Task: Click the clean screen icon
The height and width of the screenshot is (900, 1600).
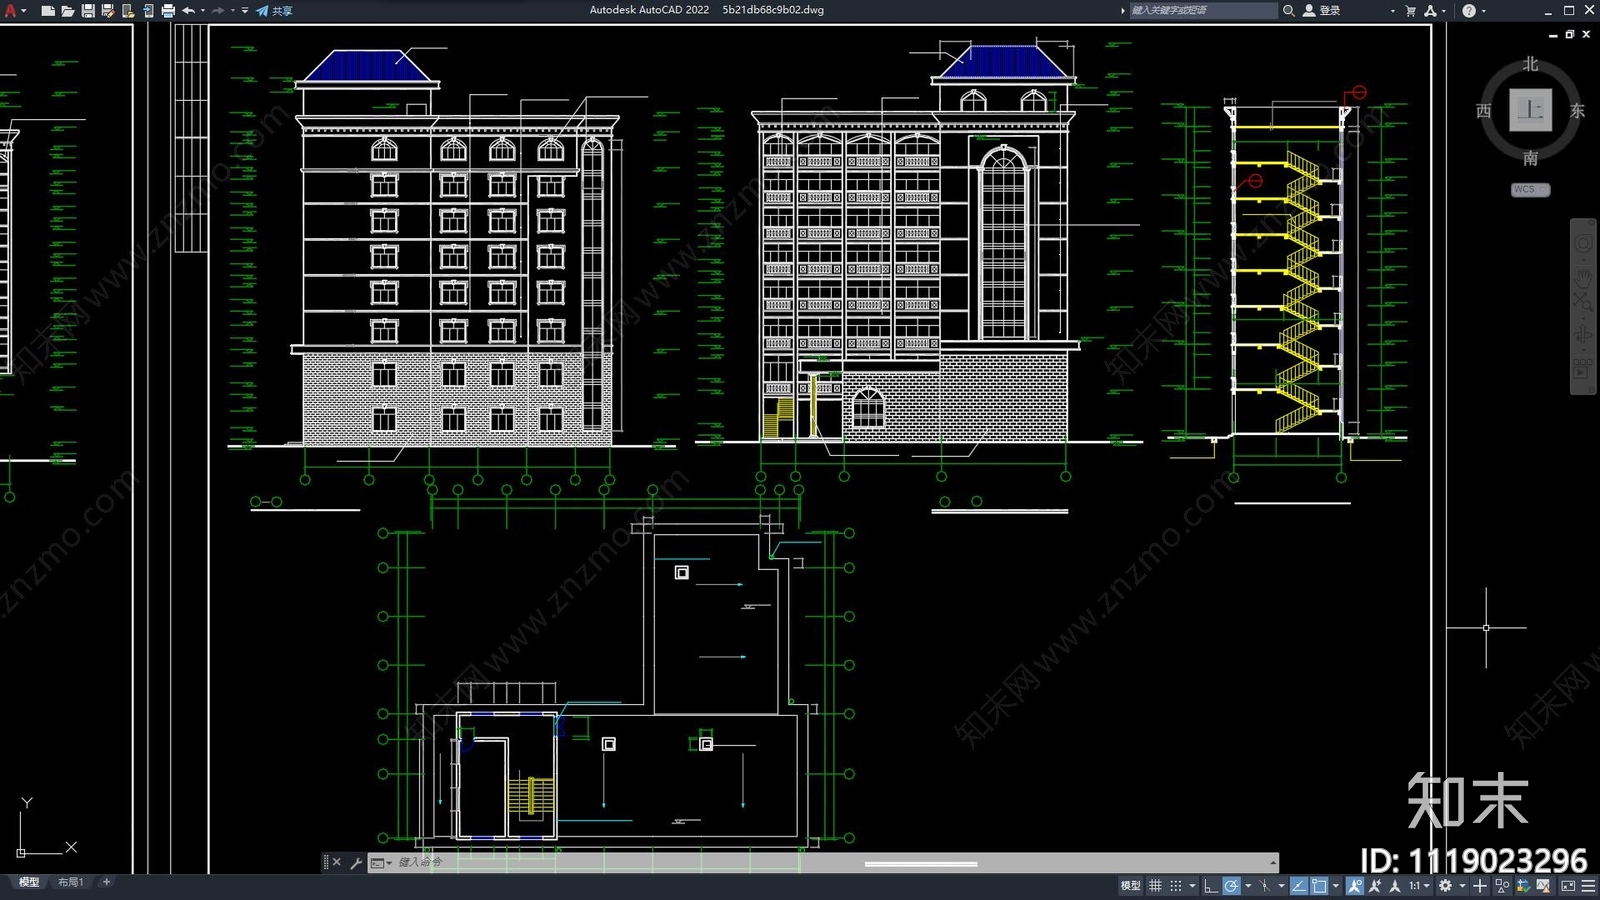Action: (x=1568, y=885)
